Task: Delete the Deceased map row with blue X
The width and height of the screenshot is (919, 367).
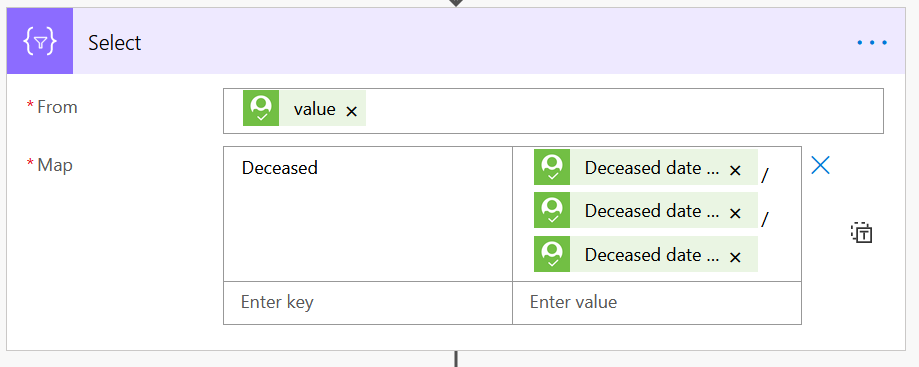Action: tap(820, 165)
